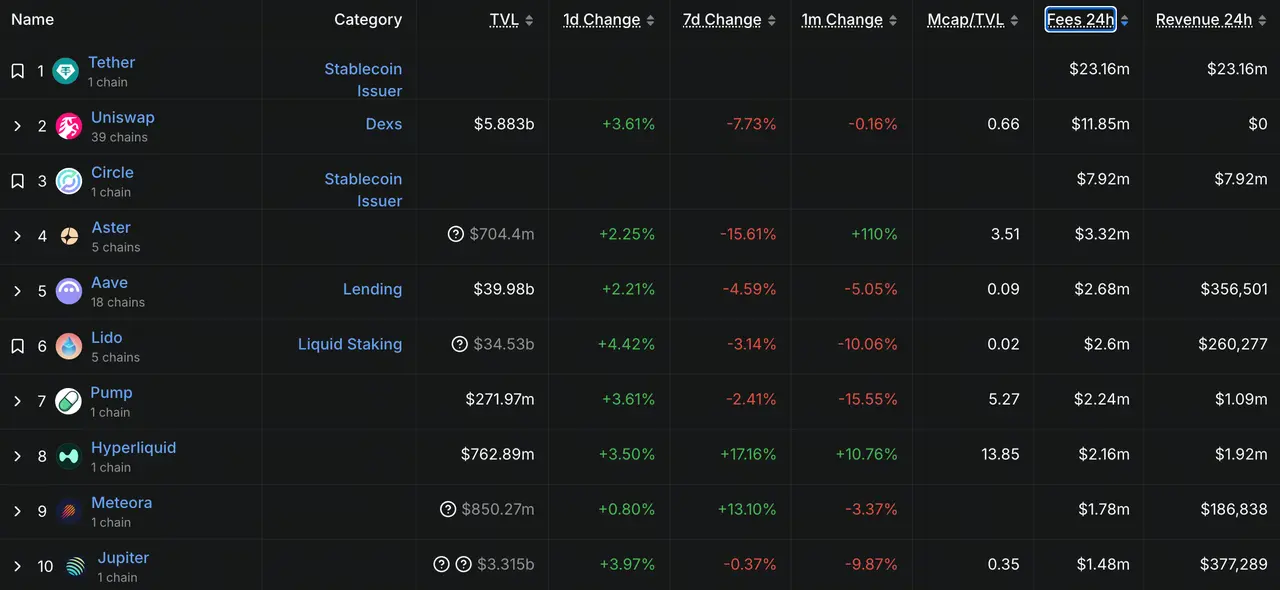The width and height of the screenshot is (1280, 590).
Task: Sort by the Fees 24h column header
Action: [1080, 20]
